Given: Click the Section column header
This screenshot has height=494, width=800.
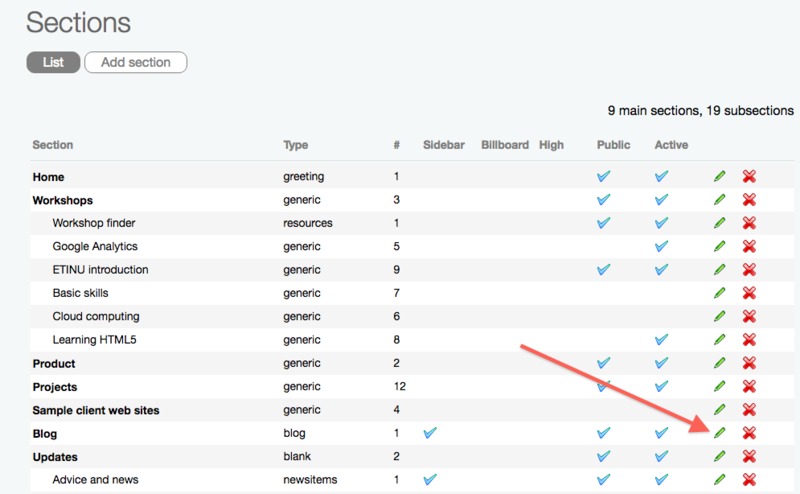Looking at the screenshot, I should pos(53,145).
